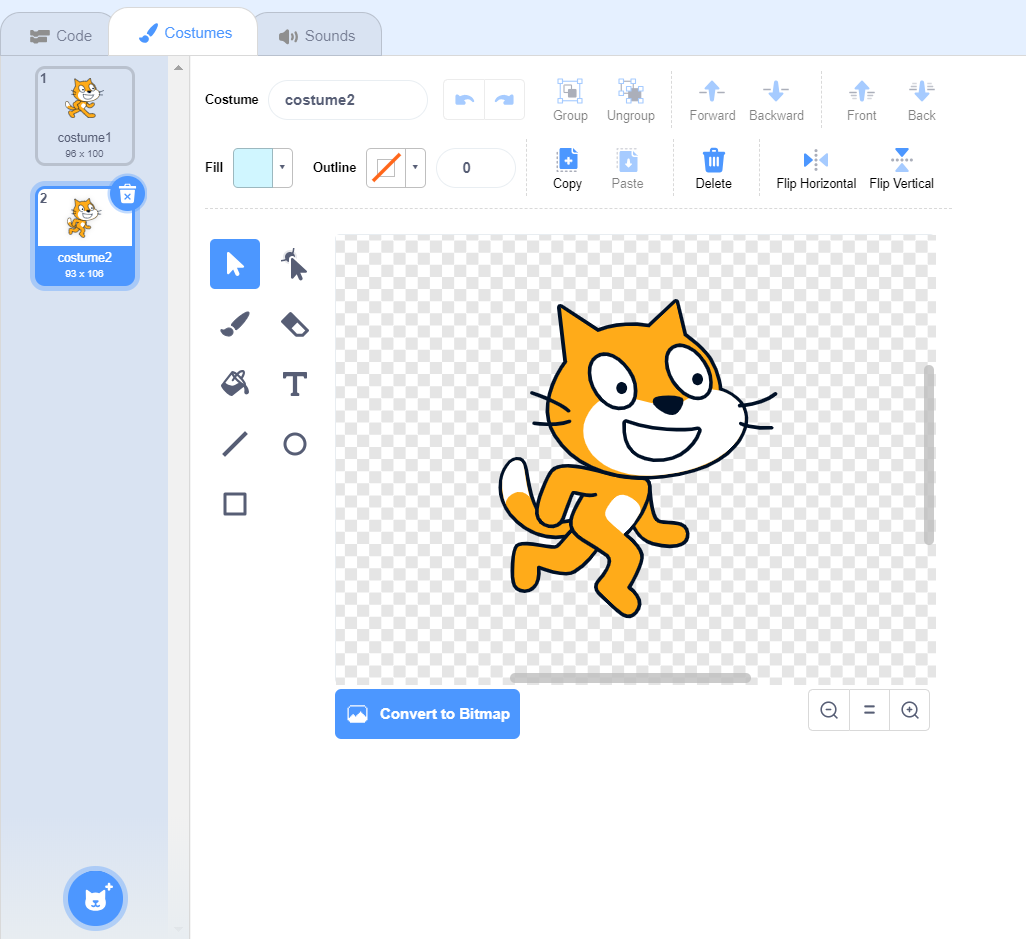Choose the Text tool

coord(294,384)
